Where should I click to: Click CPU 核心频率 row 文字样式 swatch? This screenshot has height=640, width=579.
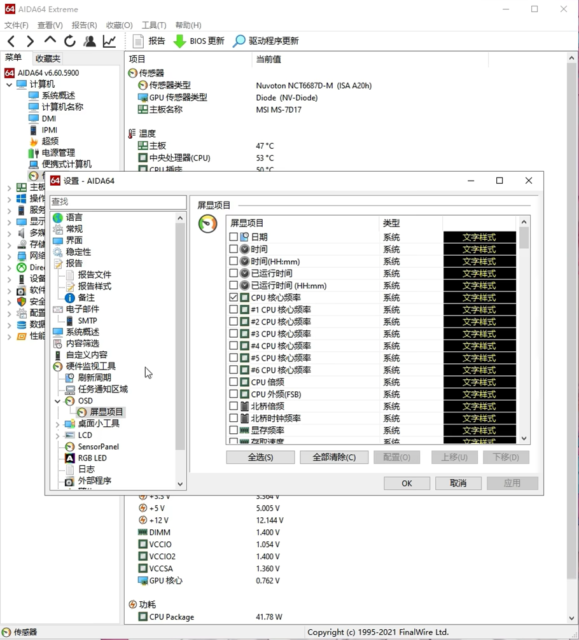click(x=479, y=298)
